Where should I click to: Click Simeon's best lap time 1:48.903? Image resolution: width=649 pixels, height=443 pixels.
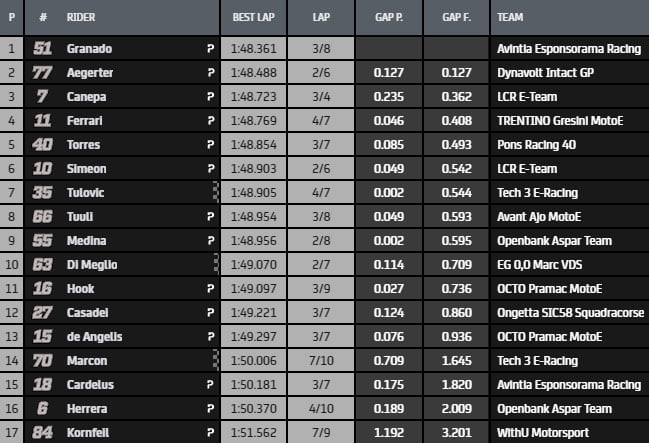[x=253, y=168]
